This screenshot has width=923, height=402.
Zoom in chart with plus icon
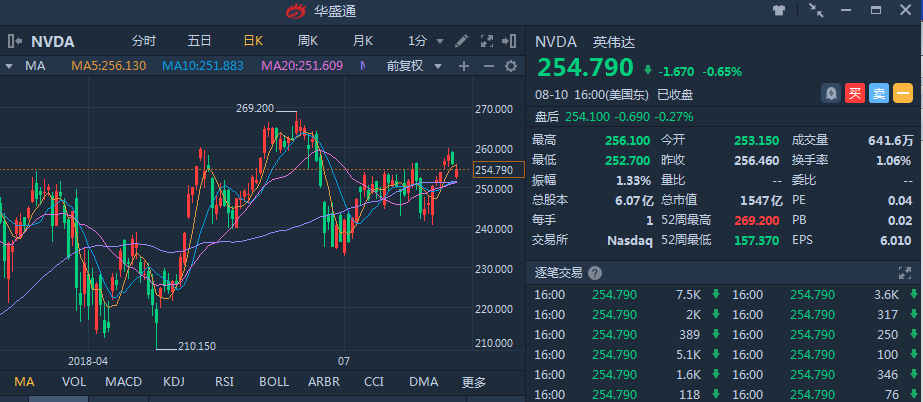pyautogui.click(x=463, y=66)
